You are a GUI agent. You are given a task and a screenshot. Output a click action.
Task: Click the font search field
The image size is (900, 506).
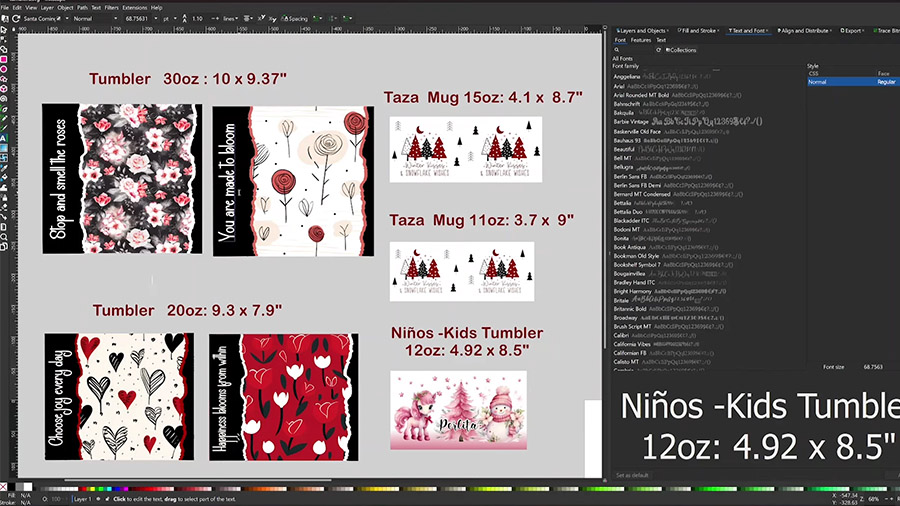636,50
